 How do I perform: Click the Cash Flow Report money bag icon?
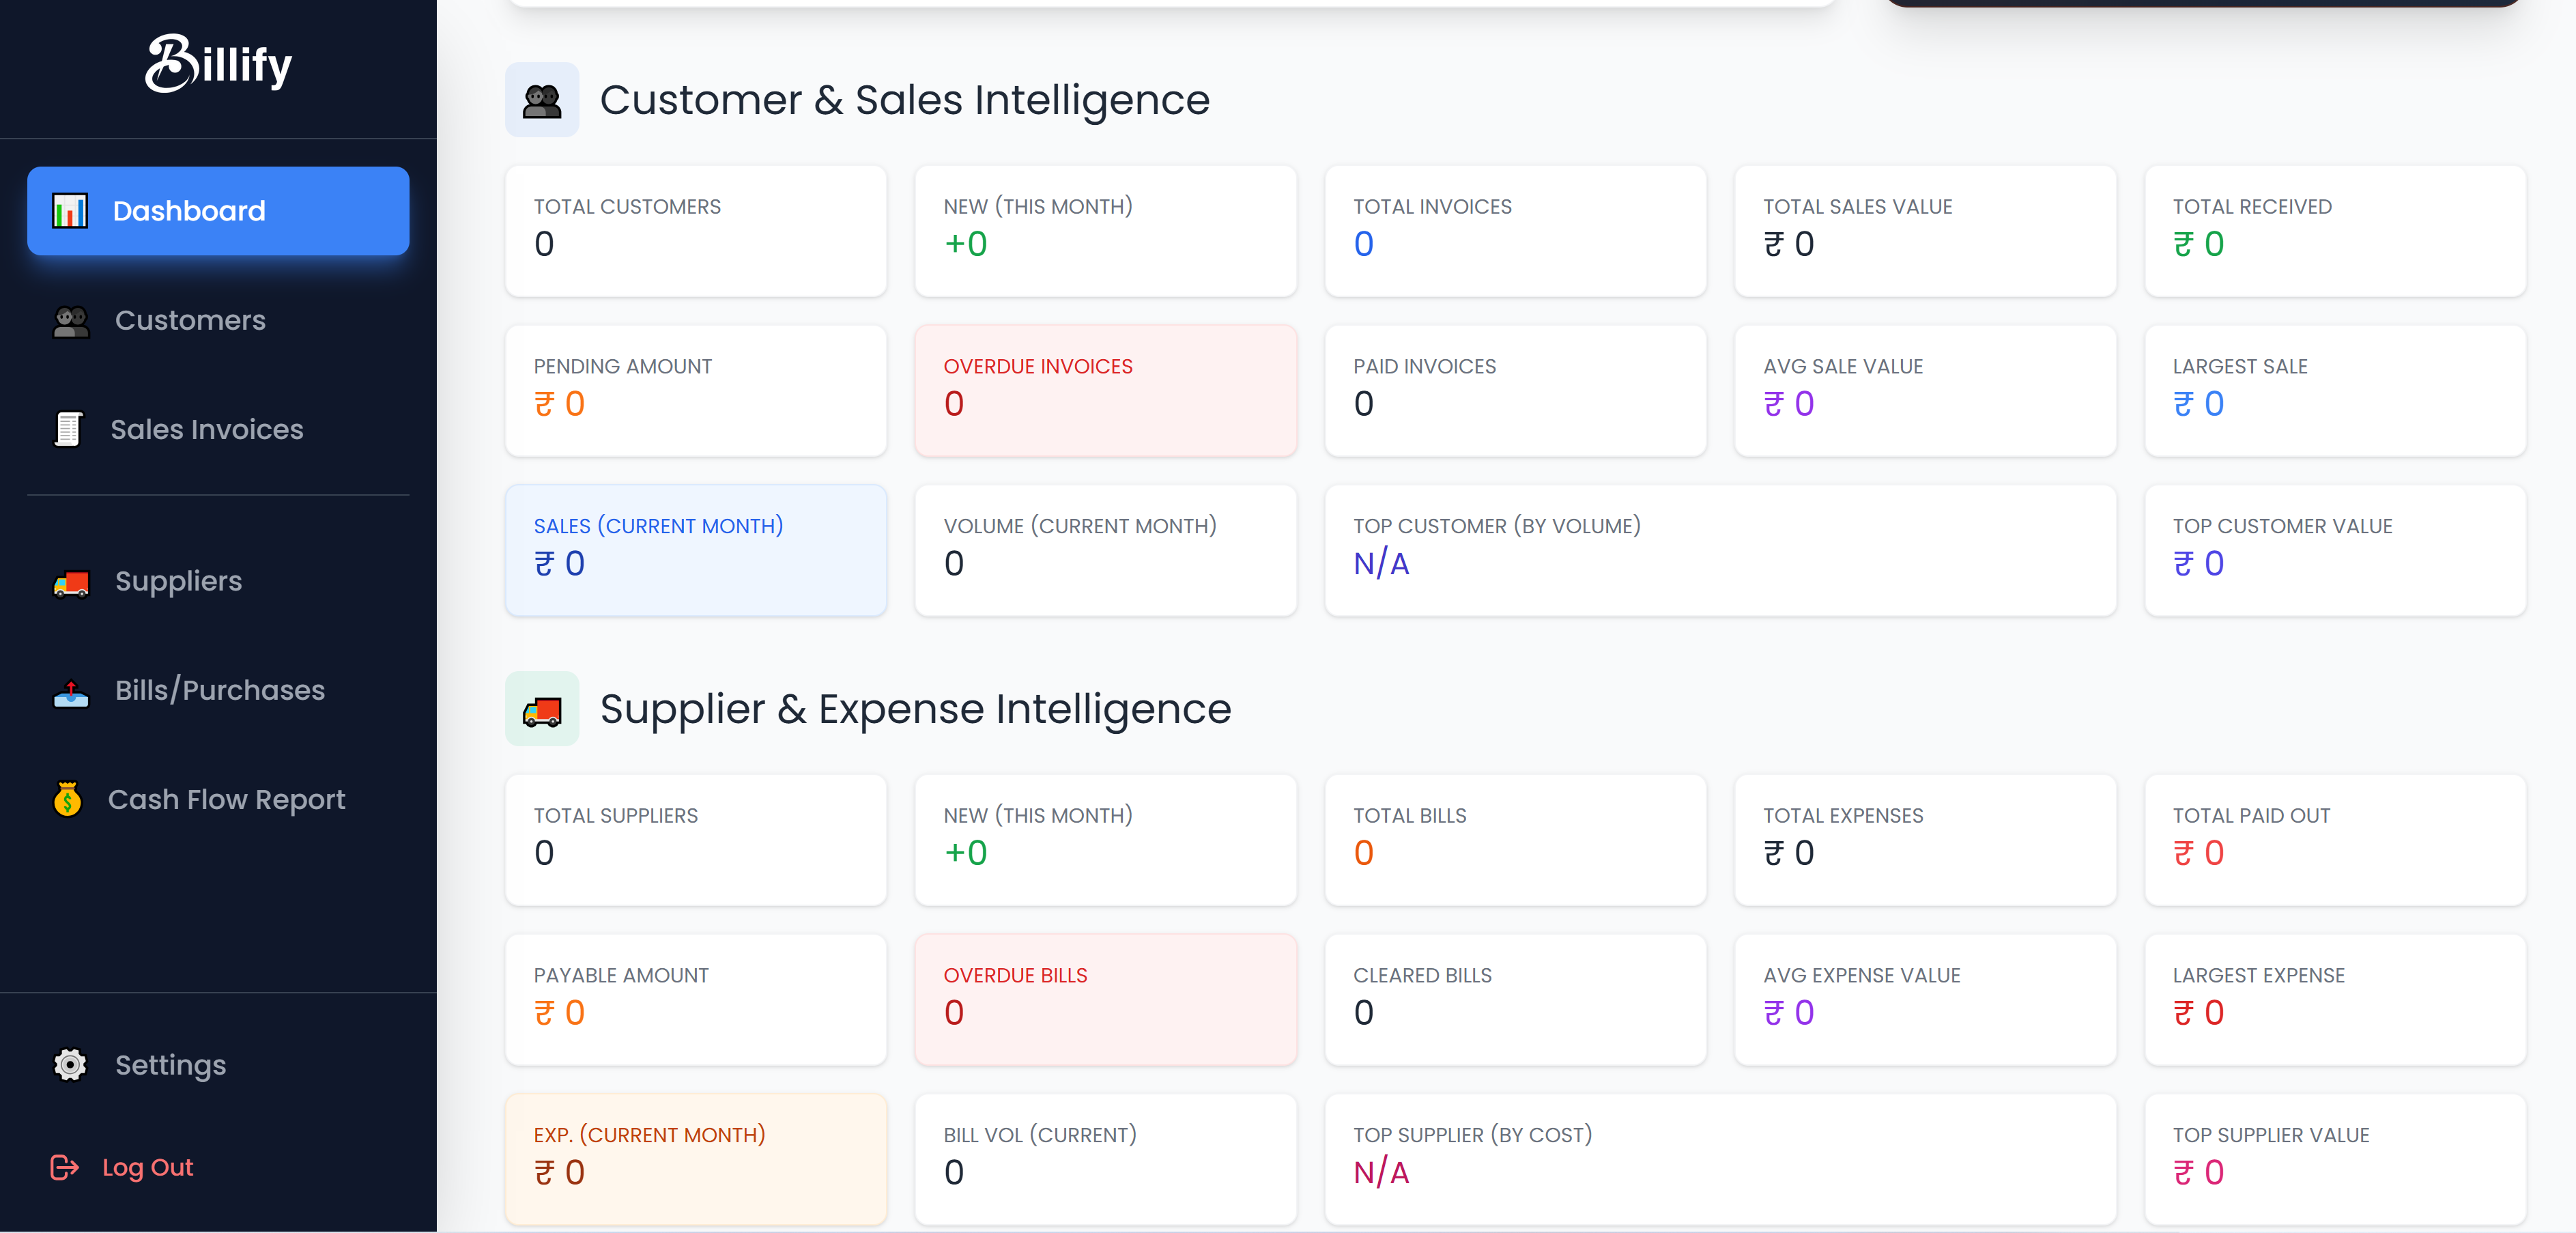pos(68,800)
